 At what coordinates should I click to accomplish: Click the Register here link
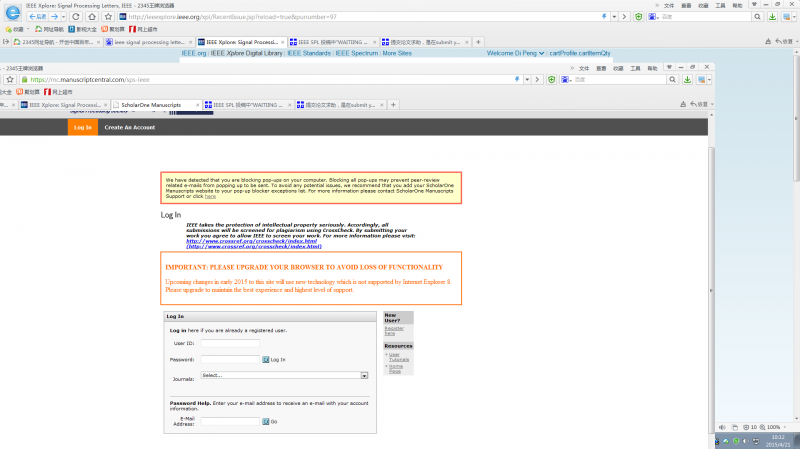click(x=394, y=331)
